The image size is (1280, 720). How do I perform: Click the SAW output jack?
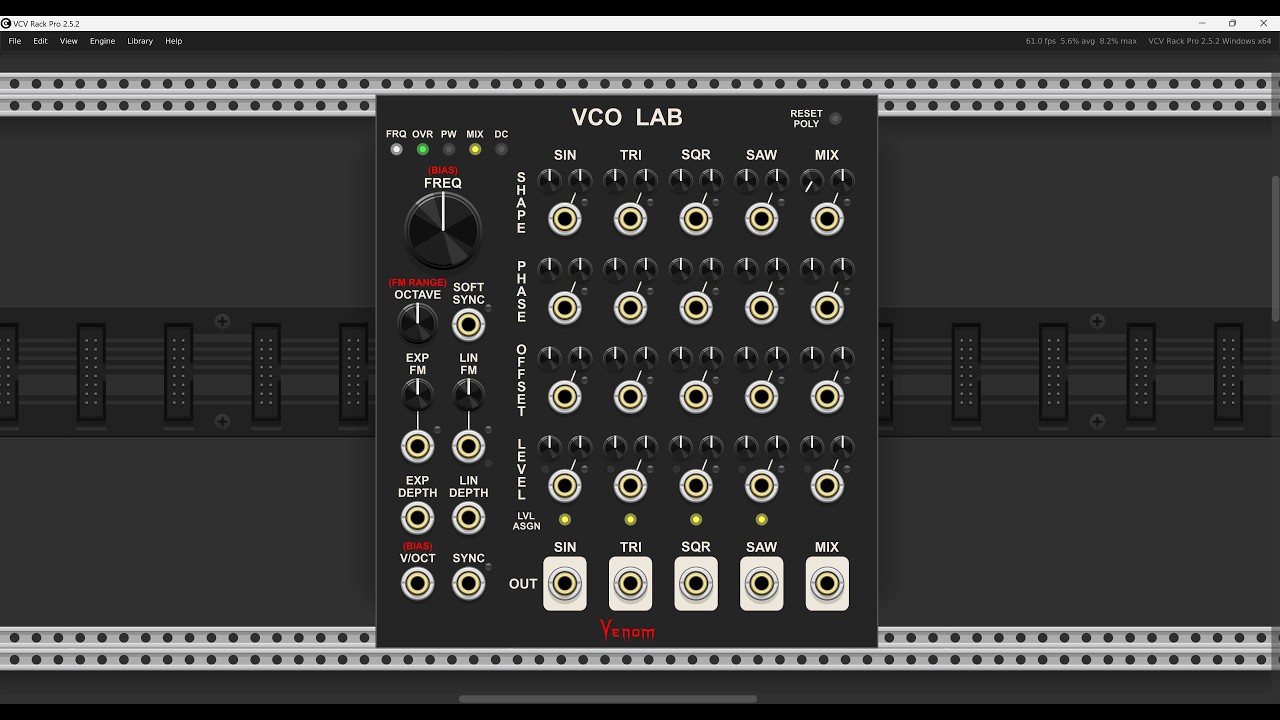[761, 584]
